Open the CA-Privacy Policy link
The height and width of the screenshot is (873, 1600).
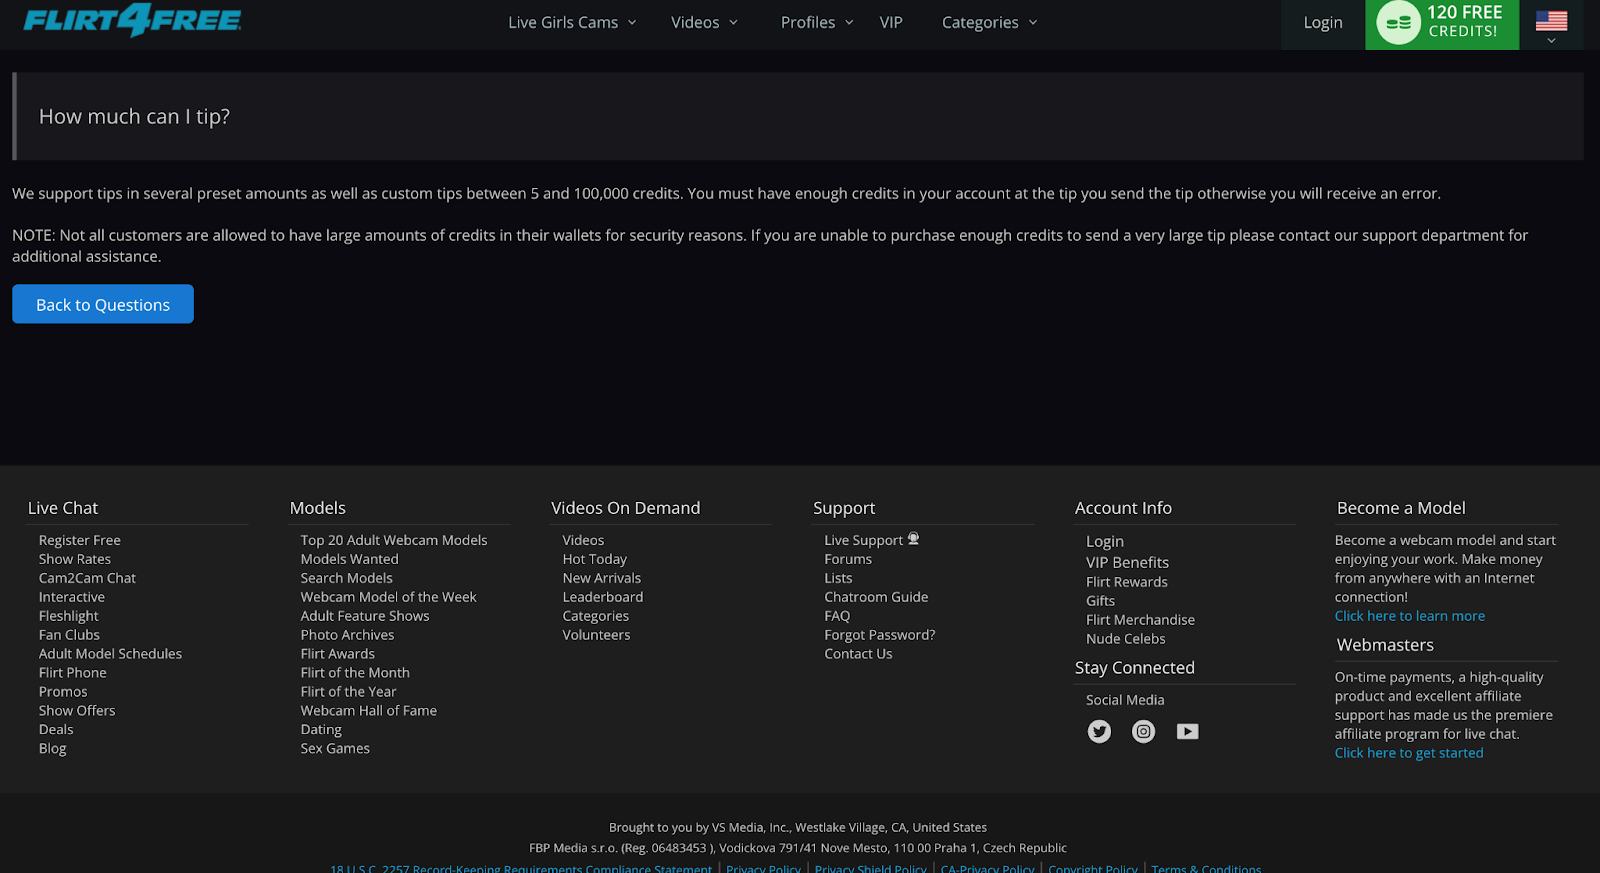pyautogui.click(x=988, y=868)
